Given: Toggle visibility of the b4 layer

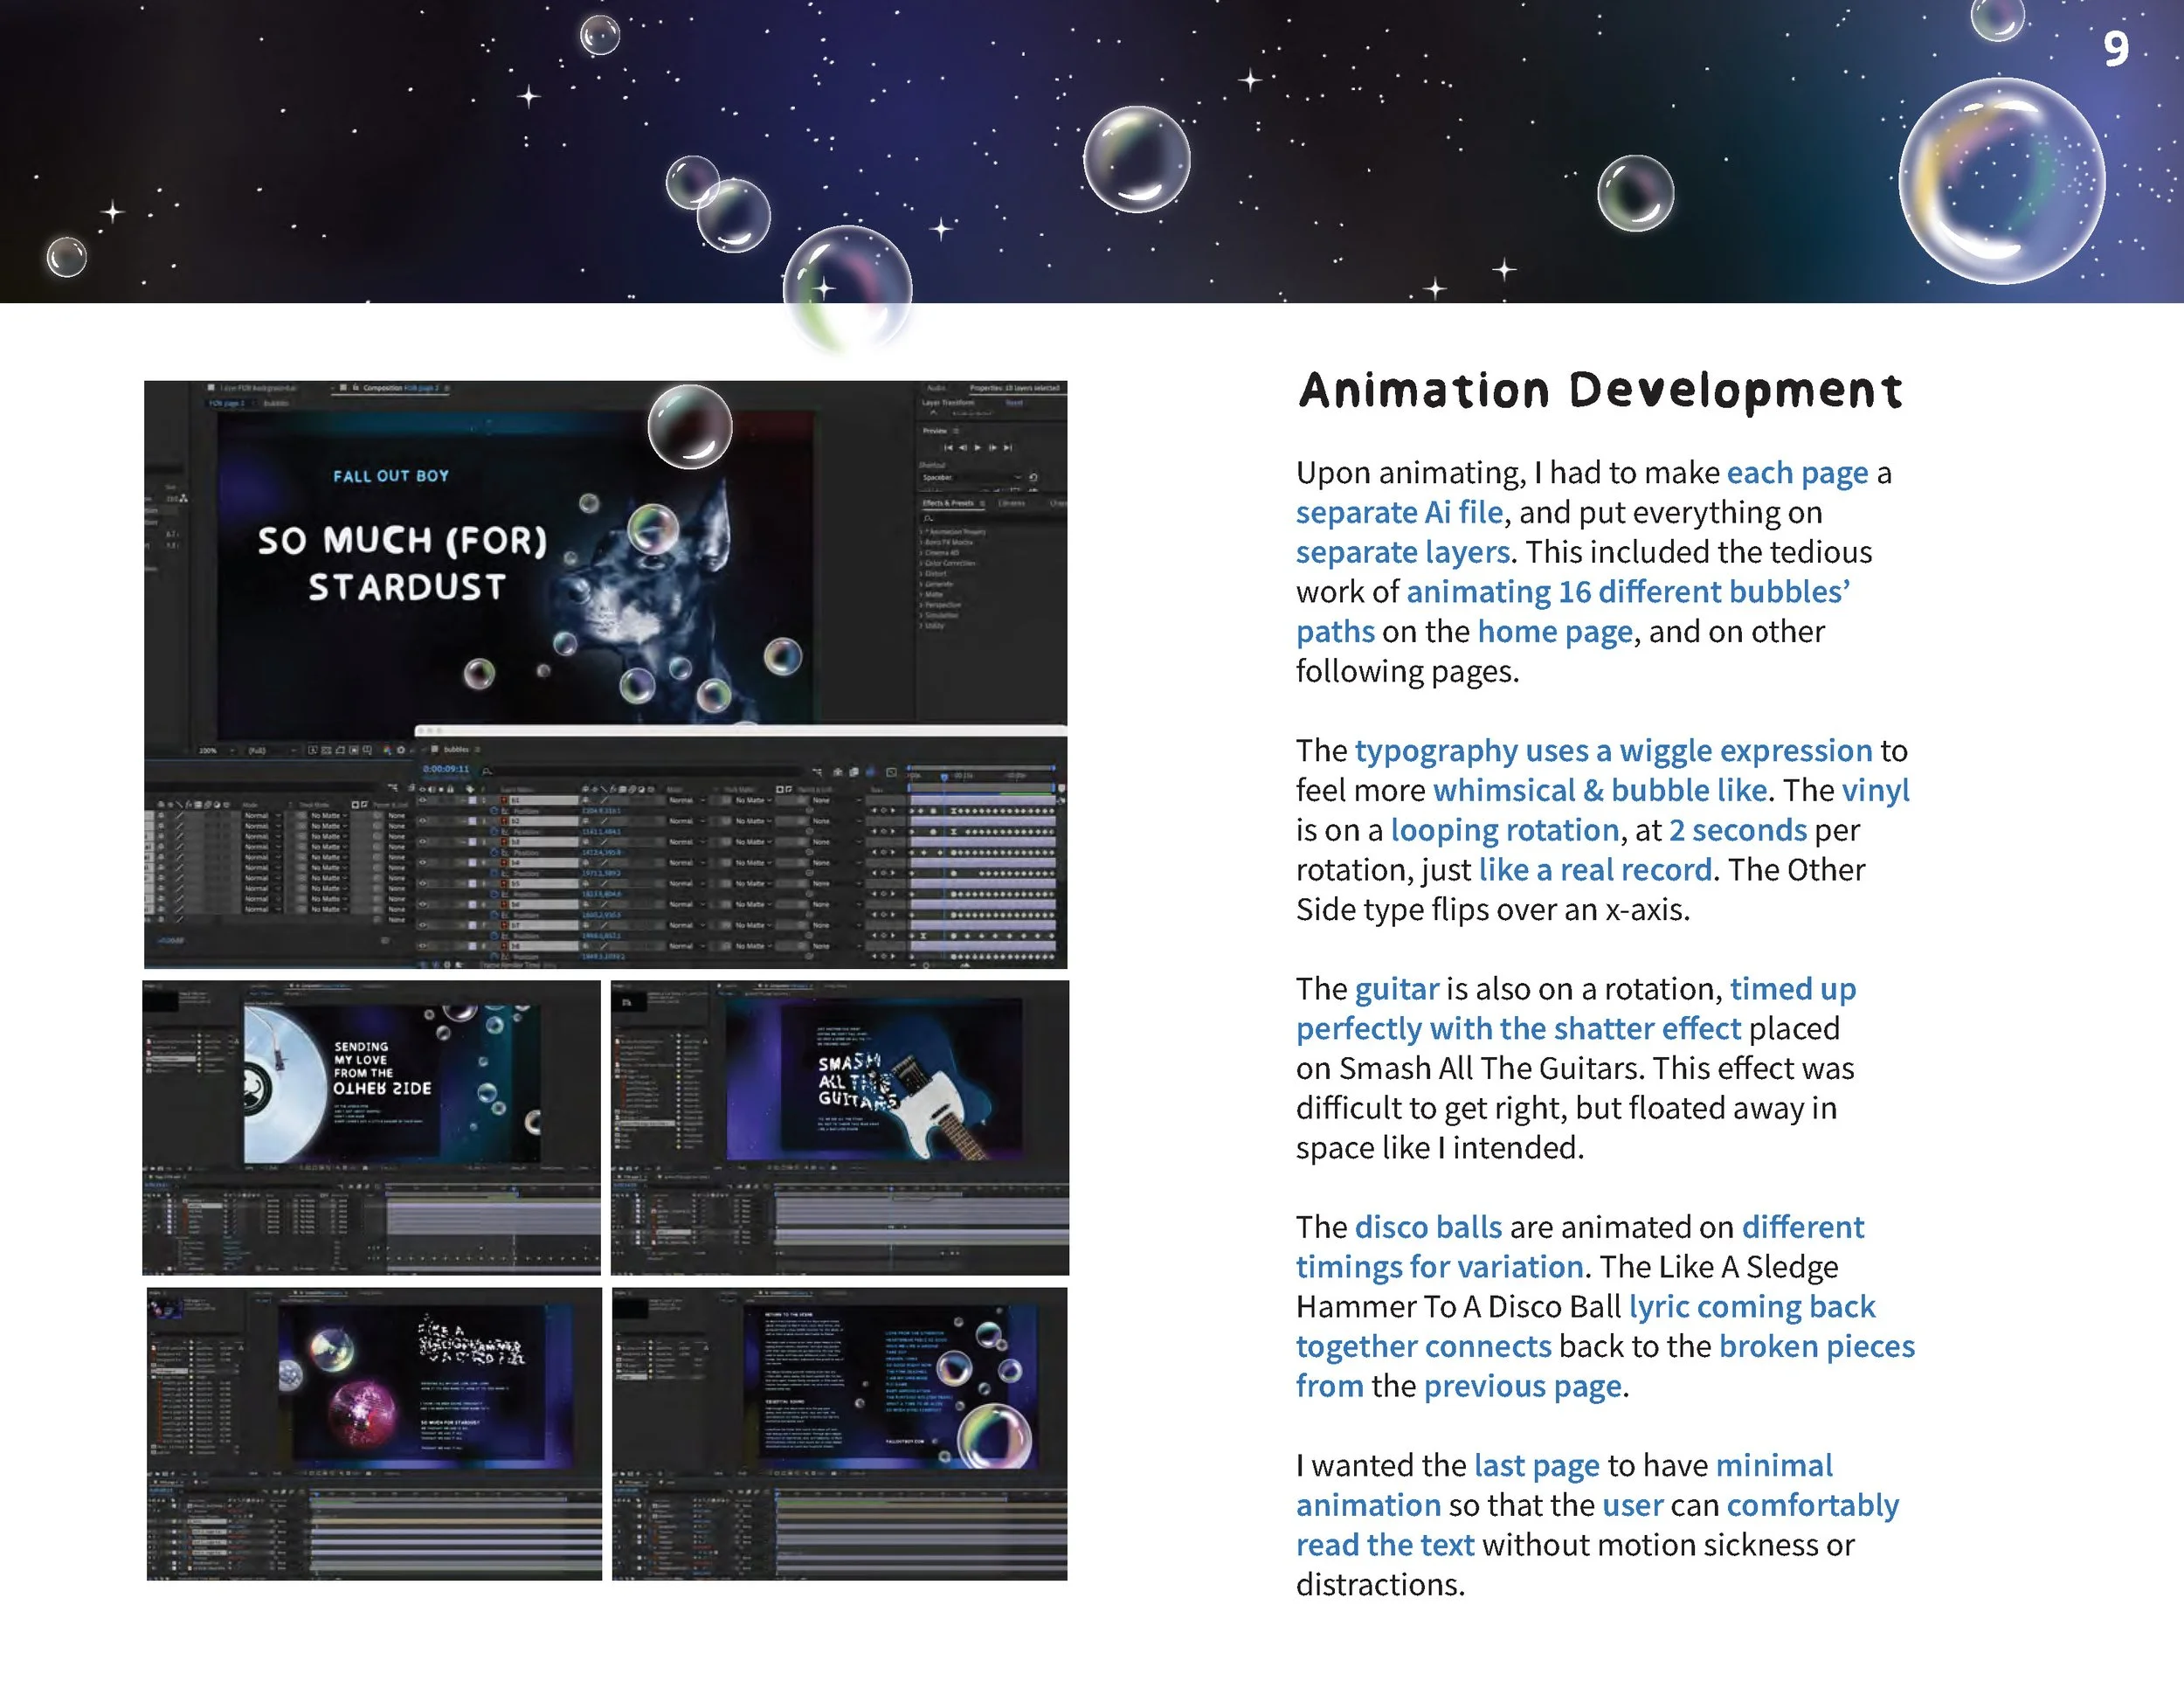Looking at the screenshot, I should pyautogui.click(x=423, y=863).
